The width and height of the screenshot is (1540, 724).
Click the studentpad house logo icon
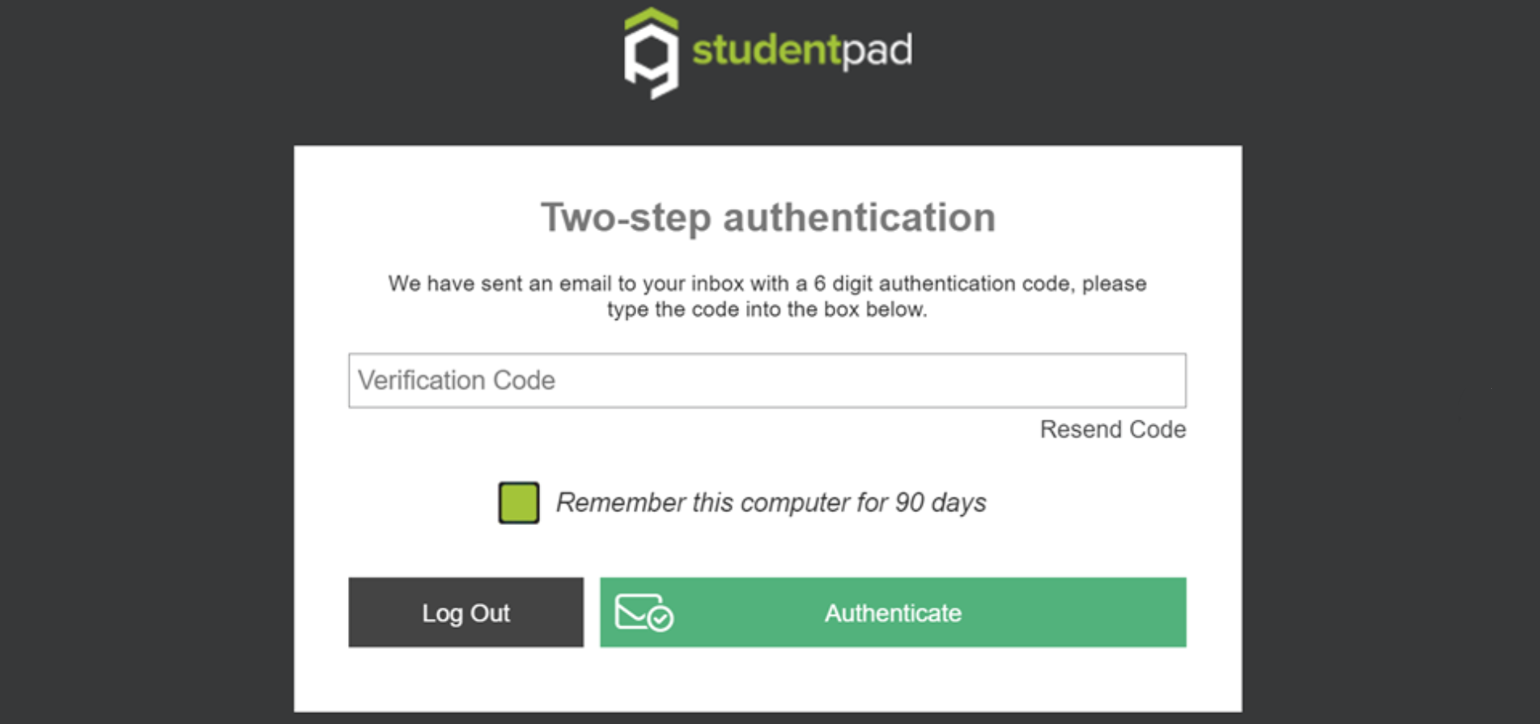point(651,56)
